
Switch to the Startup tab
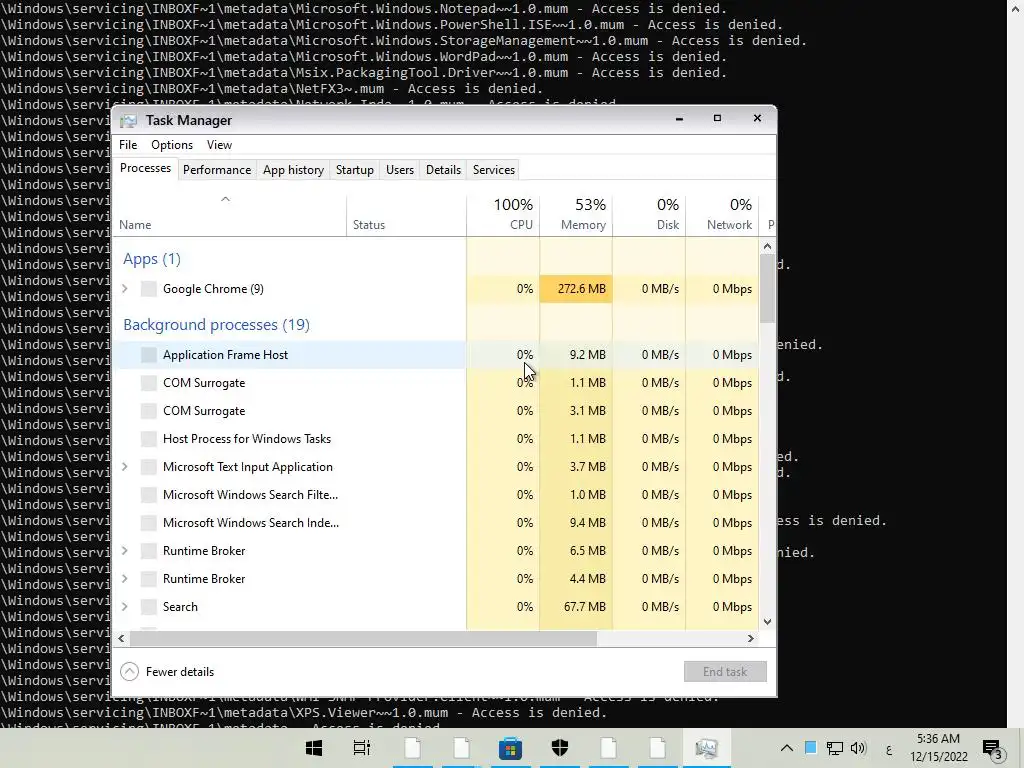click(x=355, y=170)
